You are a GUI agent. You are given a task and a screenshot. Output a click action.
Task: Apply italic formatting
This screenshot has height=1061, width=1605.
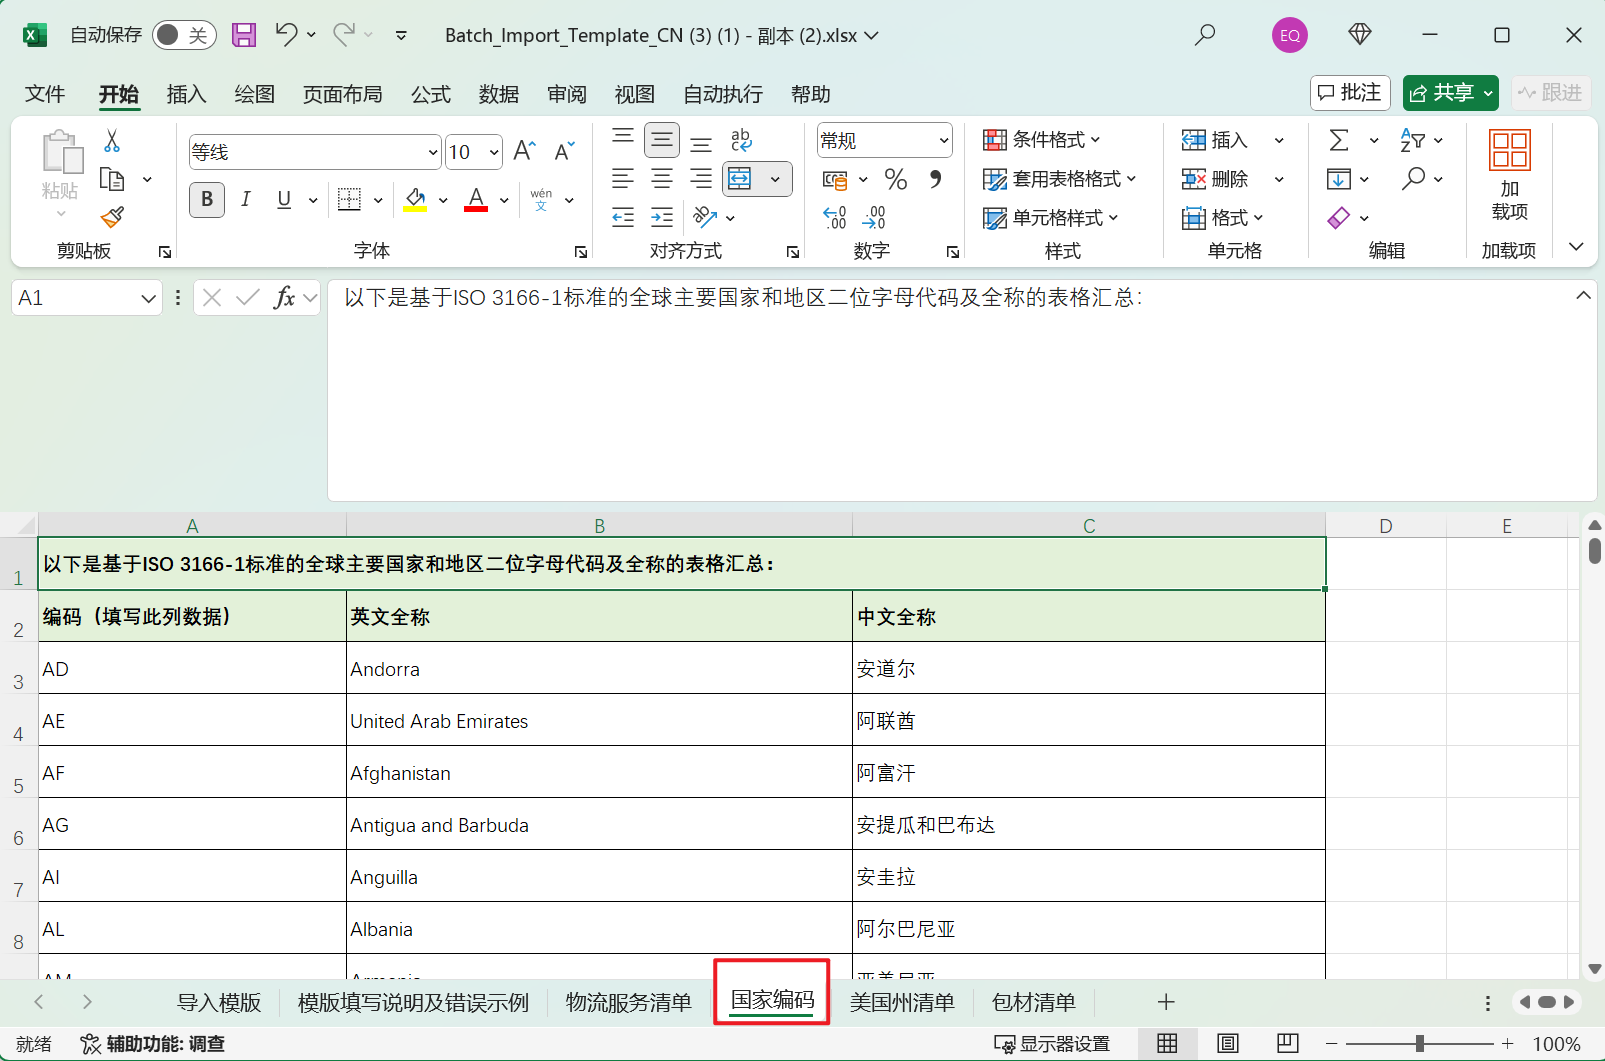pyautogui.click(x=245, y=199)
